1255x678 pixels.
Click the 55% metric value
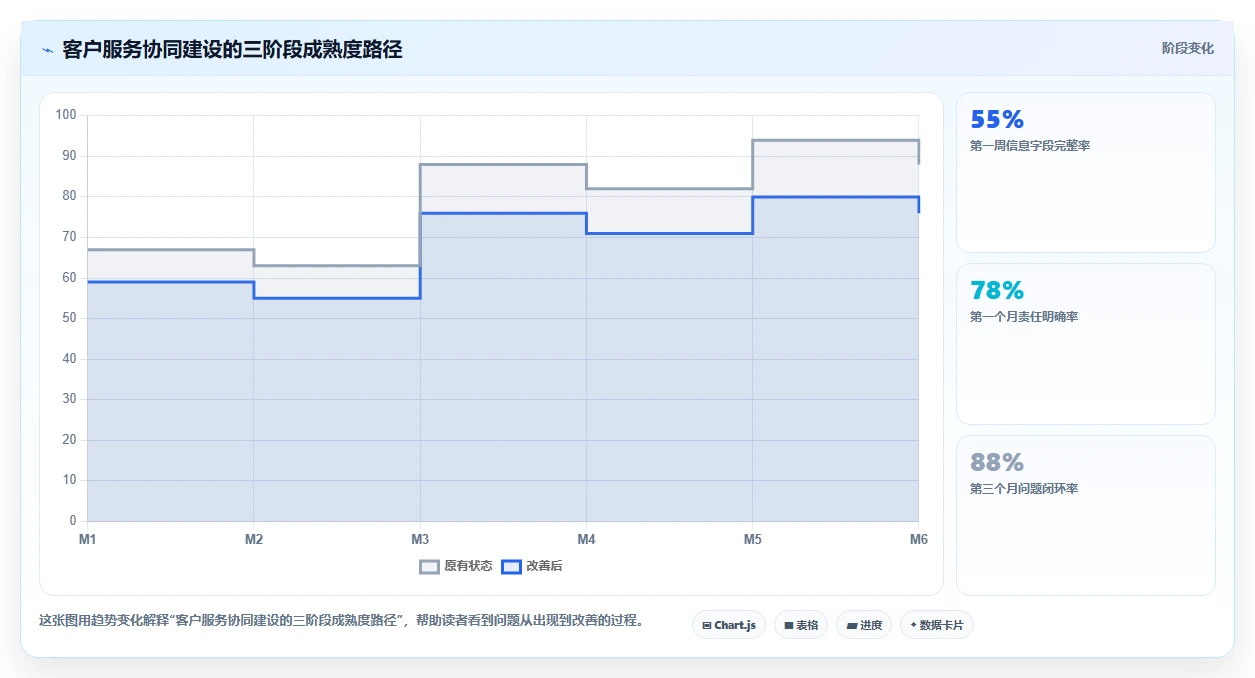pyautogui.click(x=997, y=120)
